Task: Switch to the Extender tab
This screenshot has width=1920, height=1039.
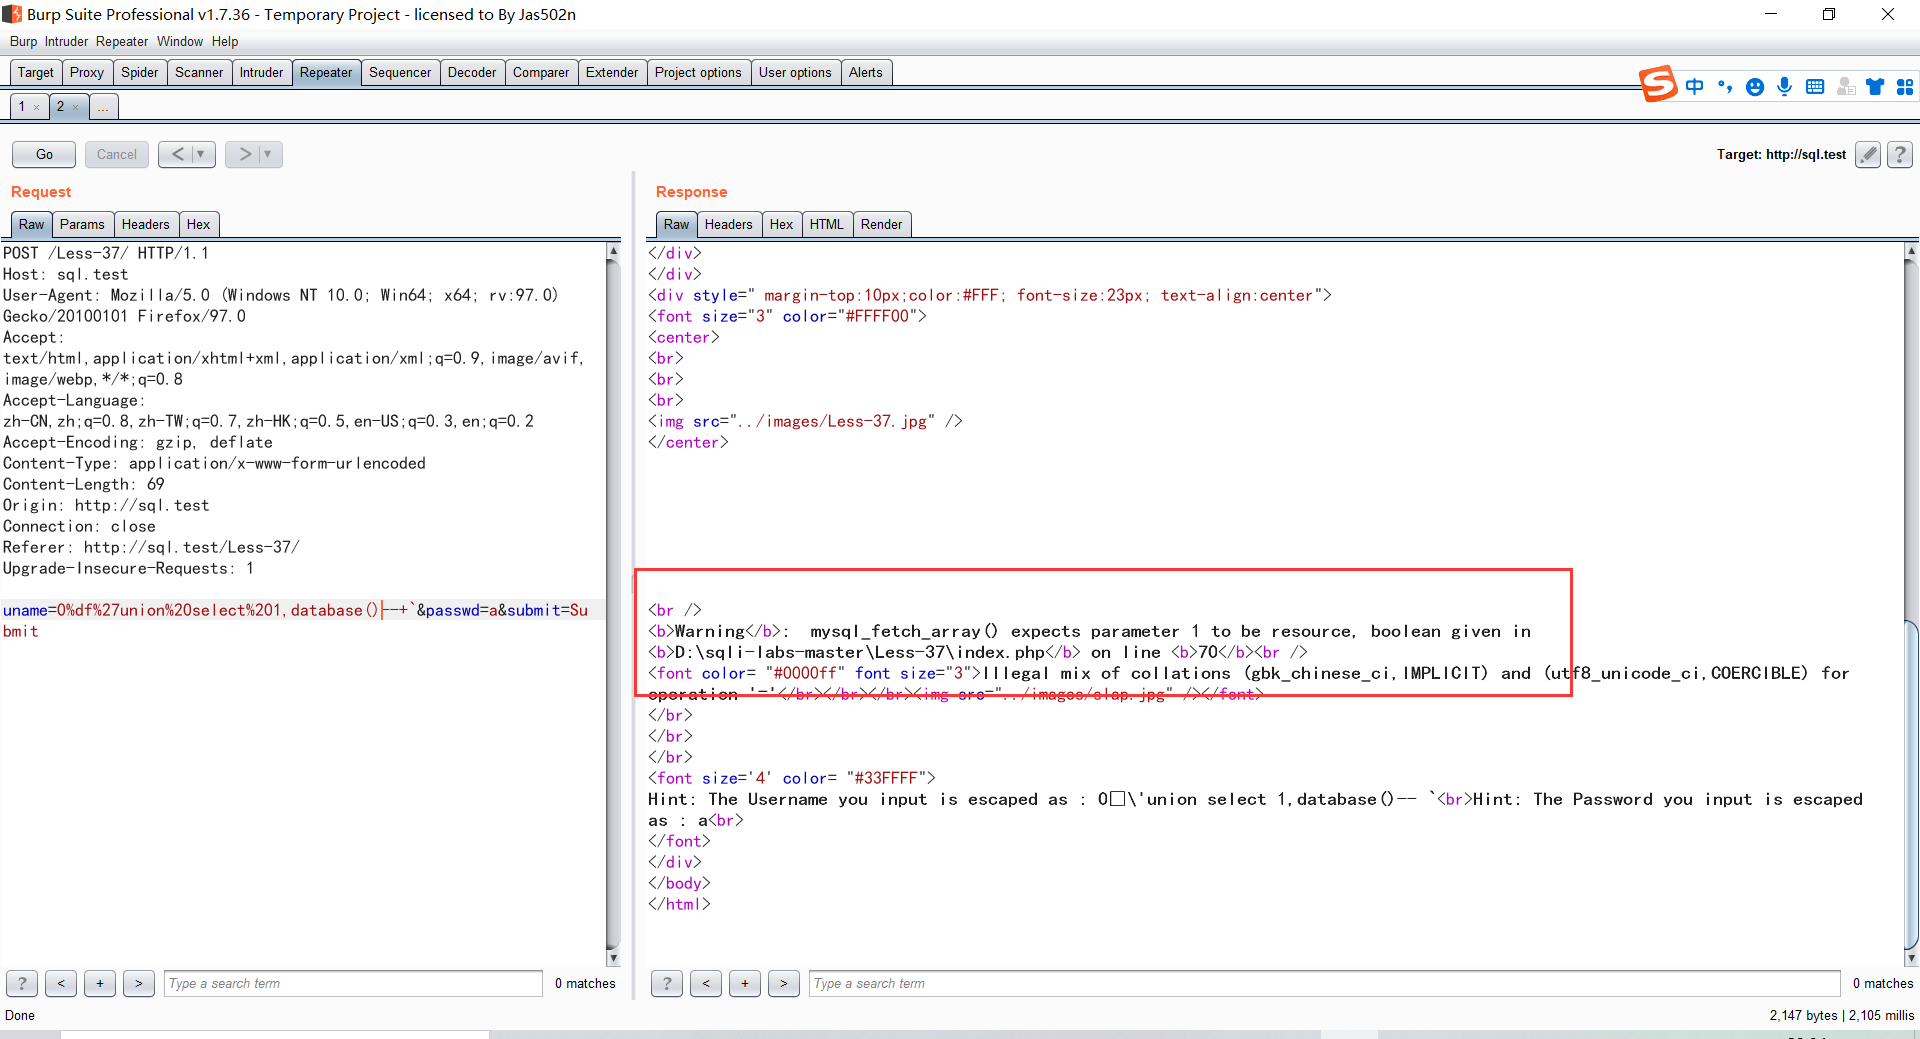Action: pos(612,73)
